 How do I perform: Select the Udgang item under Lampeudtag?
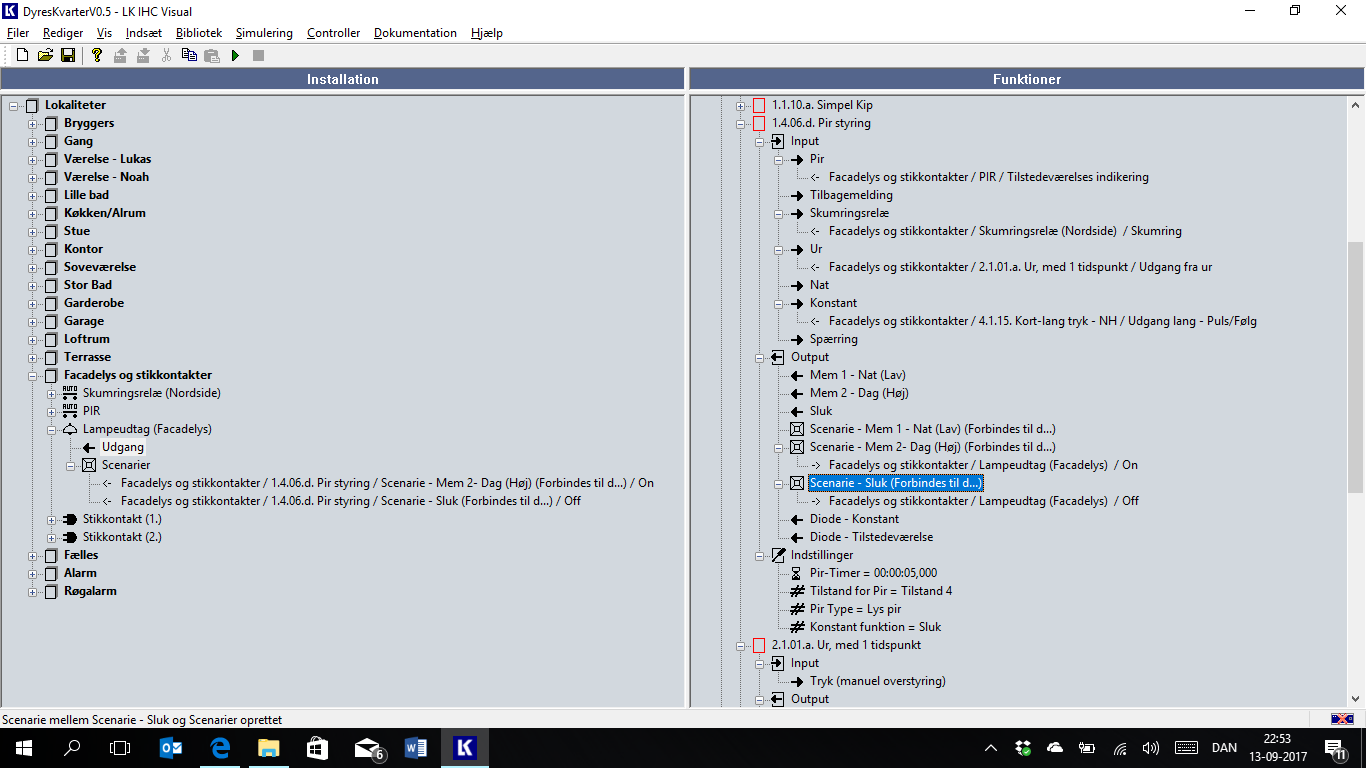coord(122,447)
